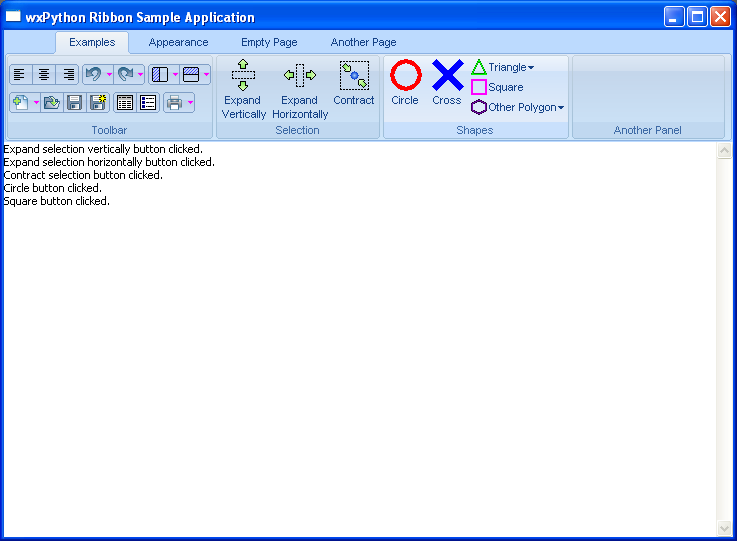Open the redo dropdown arrow
Screen dimensions: 737x541
point(140,74)
